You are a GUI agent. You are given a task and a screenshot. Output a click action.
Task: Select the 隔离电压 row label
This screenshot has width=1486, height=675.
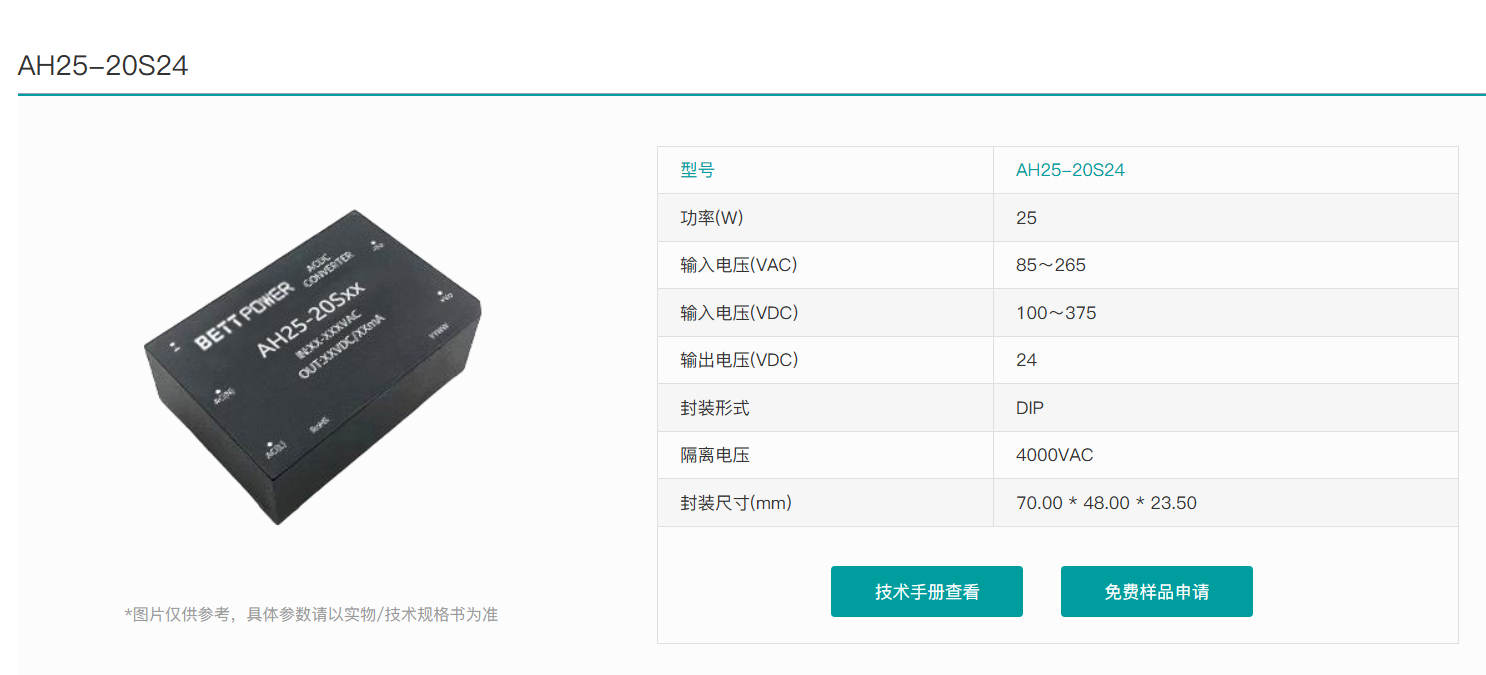[x=714, y=455]
